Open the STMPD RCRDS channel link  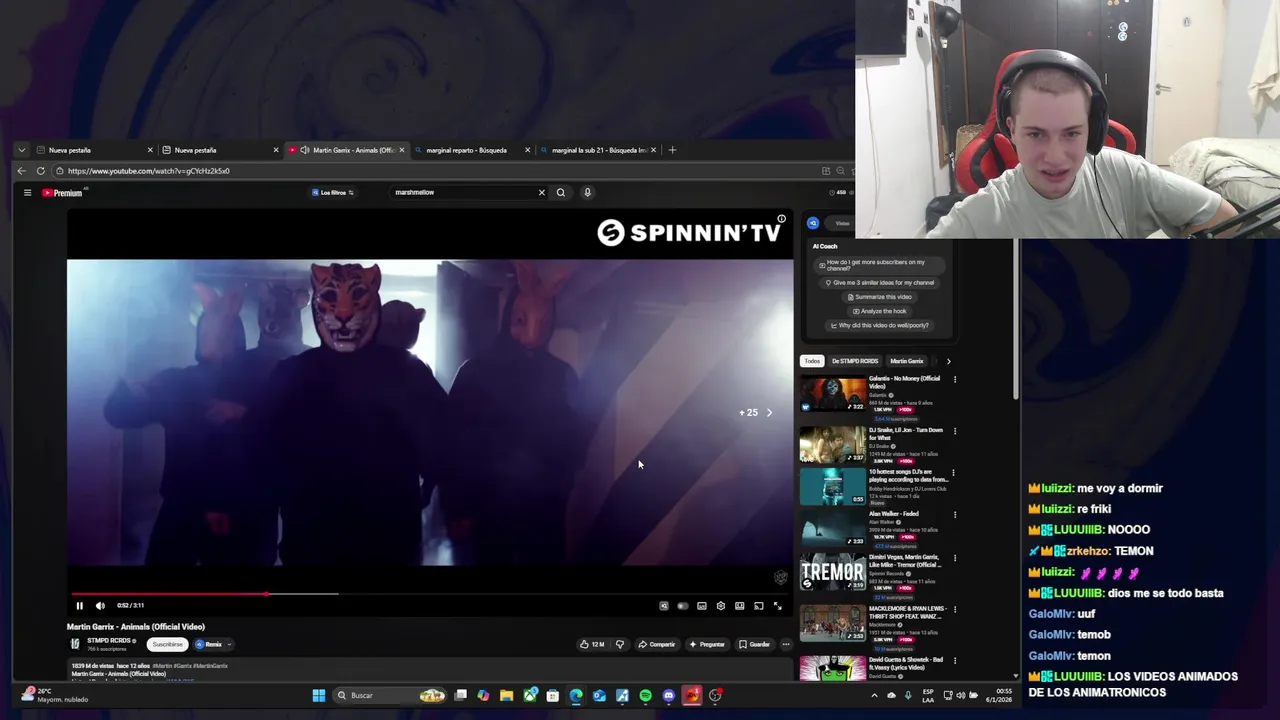tap(109, 640)
